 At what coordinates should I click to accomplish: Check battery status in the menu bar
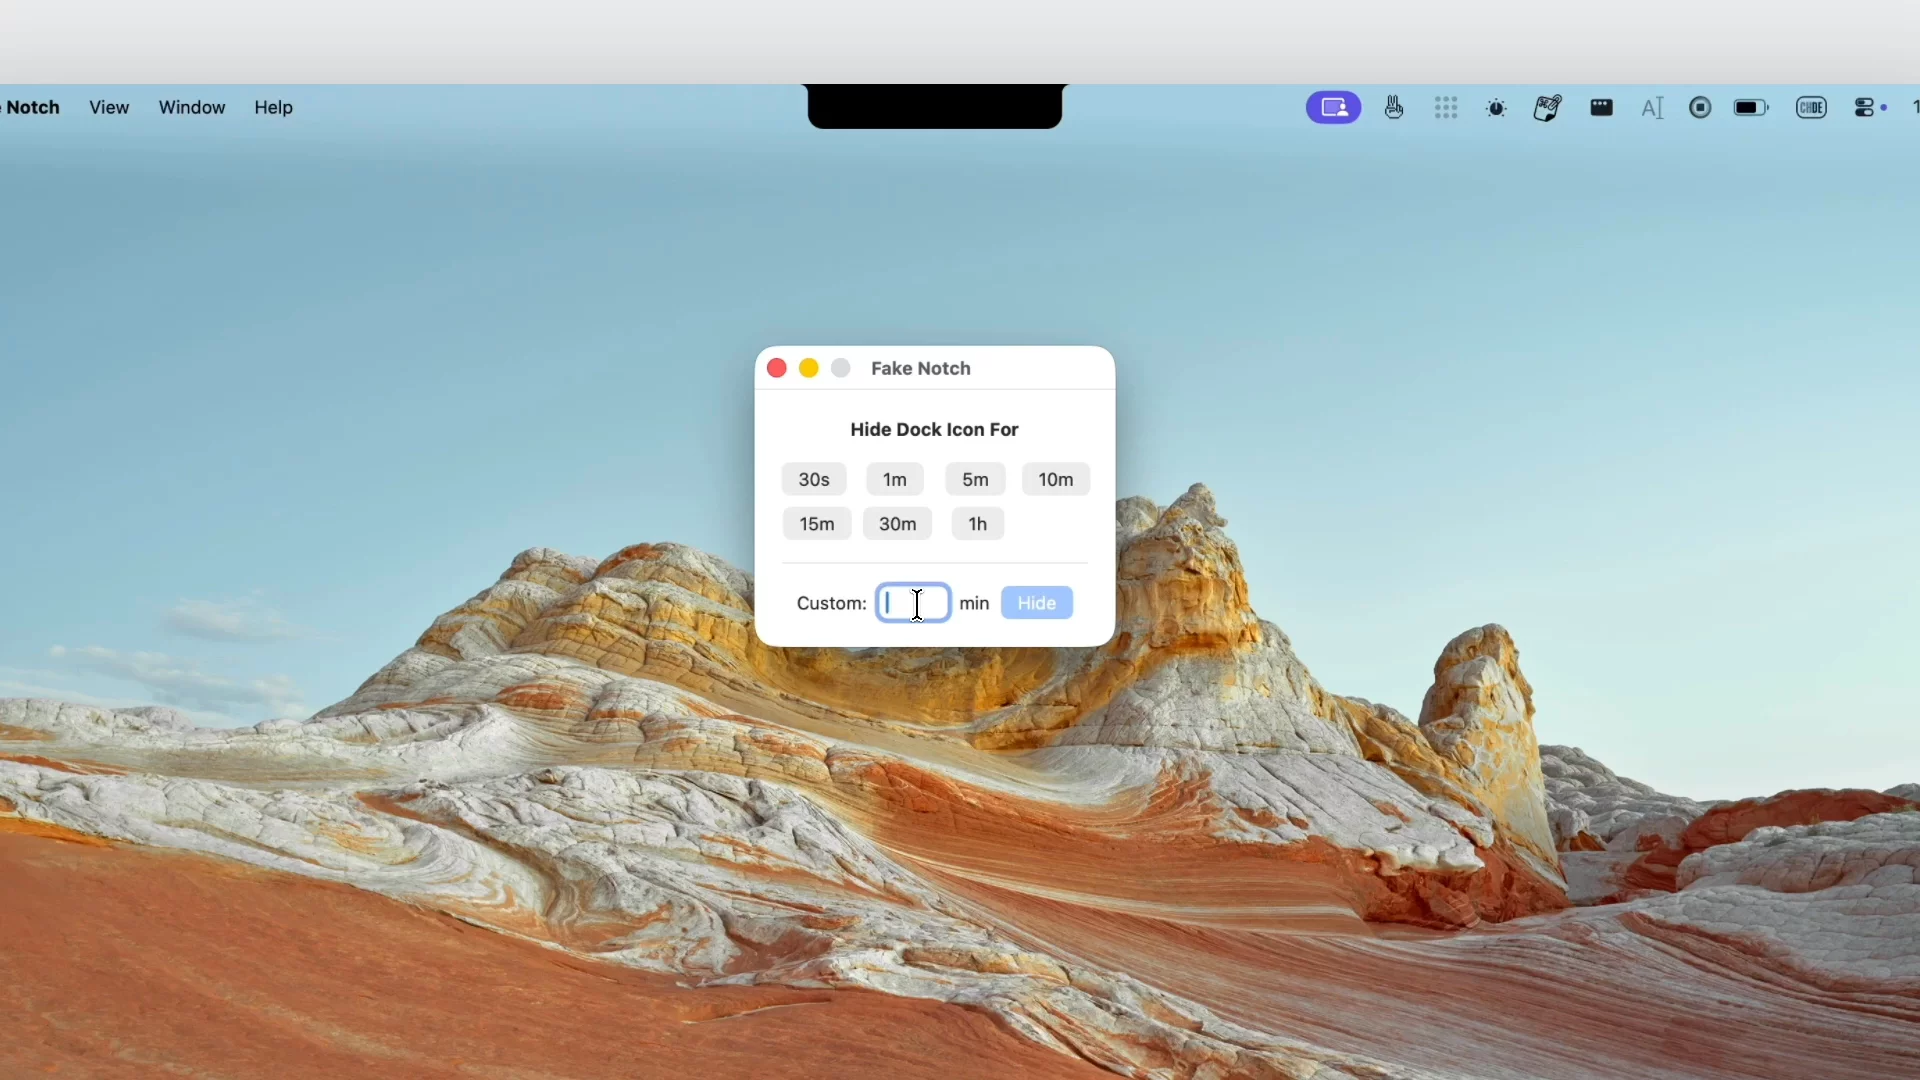1750,107
